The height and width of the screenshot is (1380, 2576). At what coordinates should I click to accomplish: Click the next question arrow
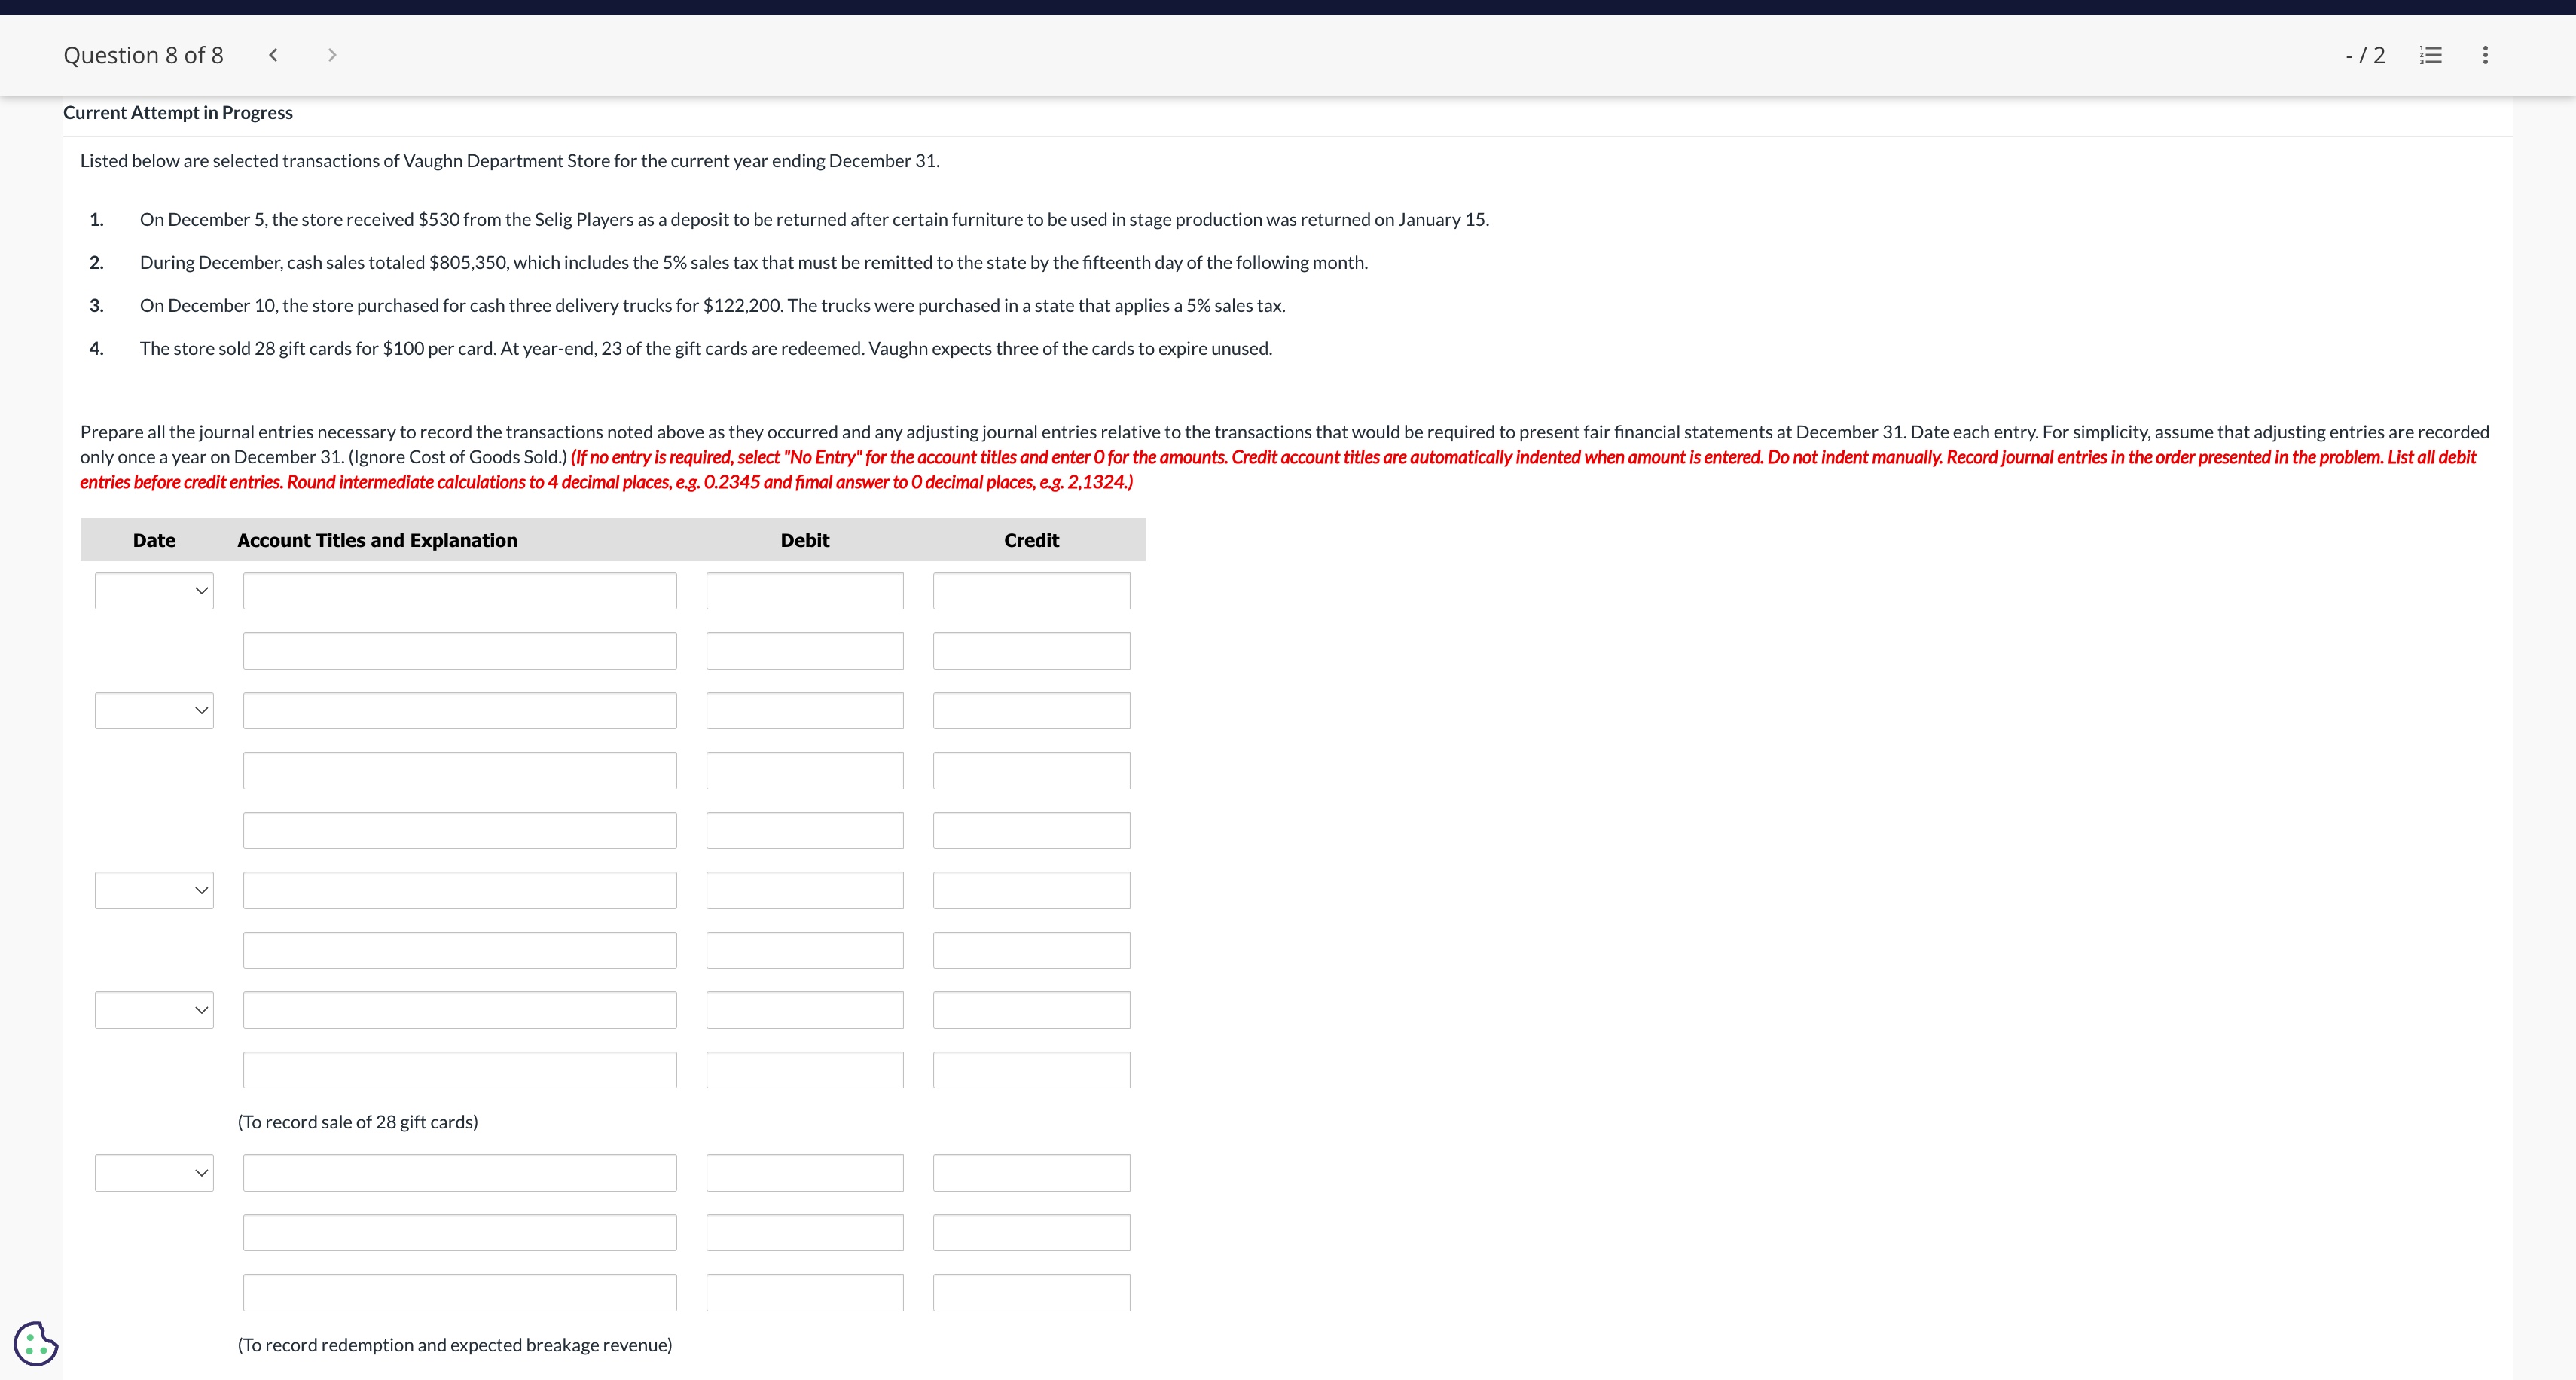332,55
